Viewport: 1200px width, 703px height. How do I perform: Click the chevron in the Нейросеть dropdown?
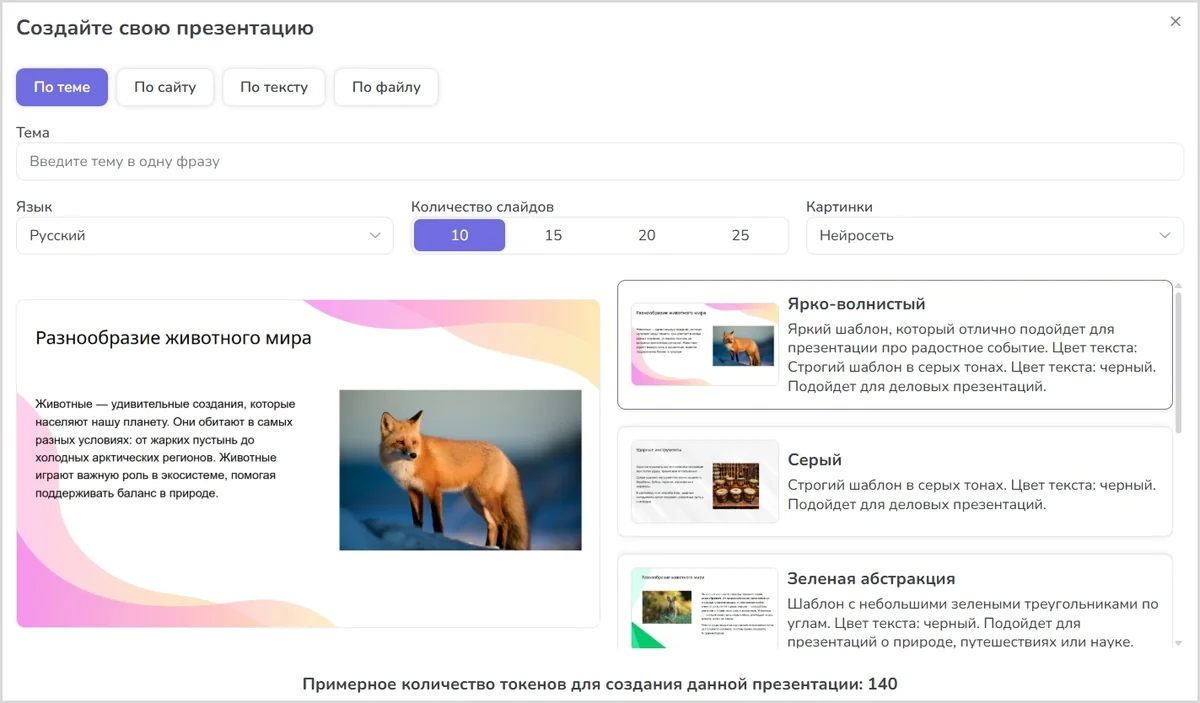(1165, 236)
